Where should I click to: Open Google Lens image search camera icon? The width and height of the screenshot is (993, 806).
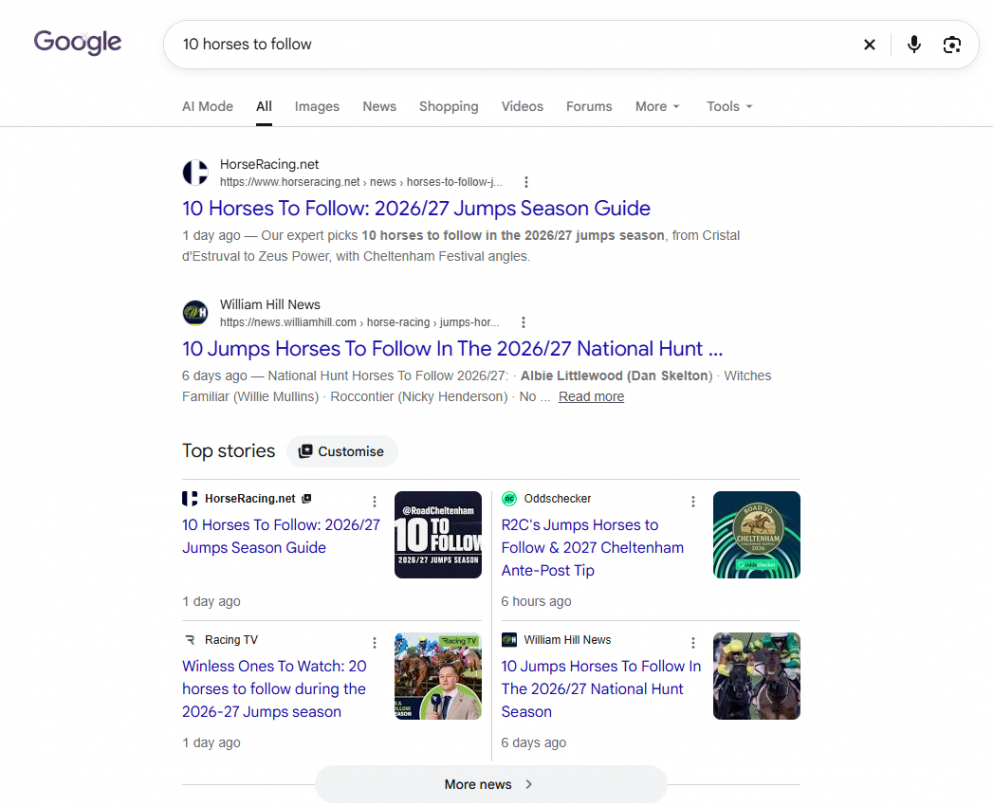point(952,44)
